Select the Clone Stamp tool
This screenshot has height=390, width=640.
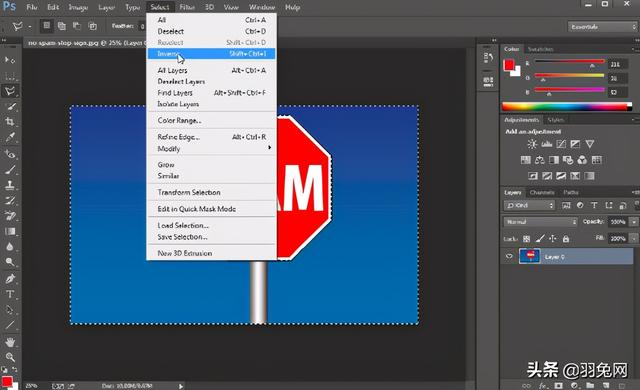[10, 185]
